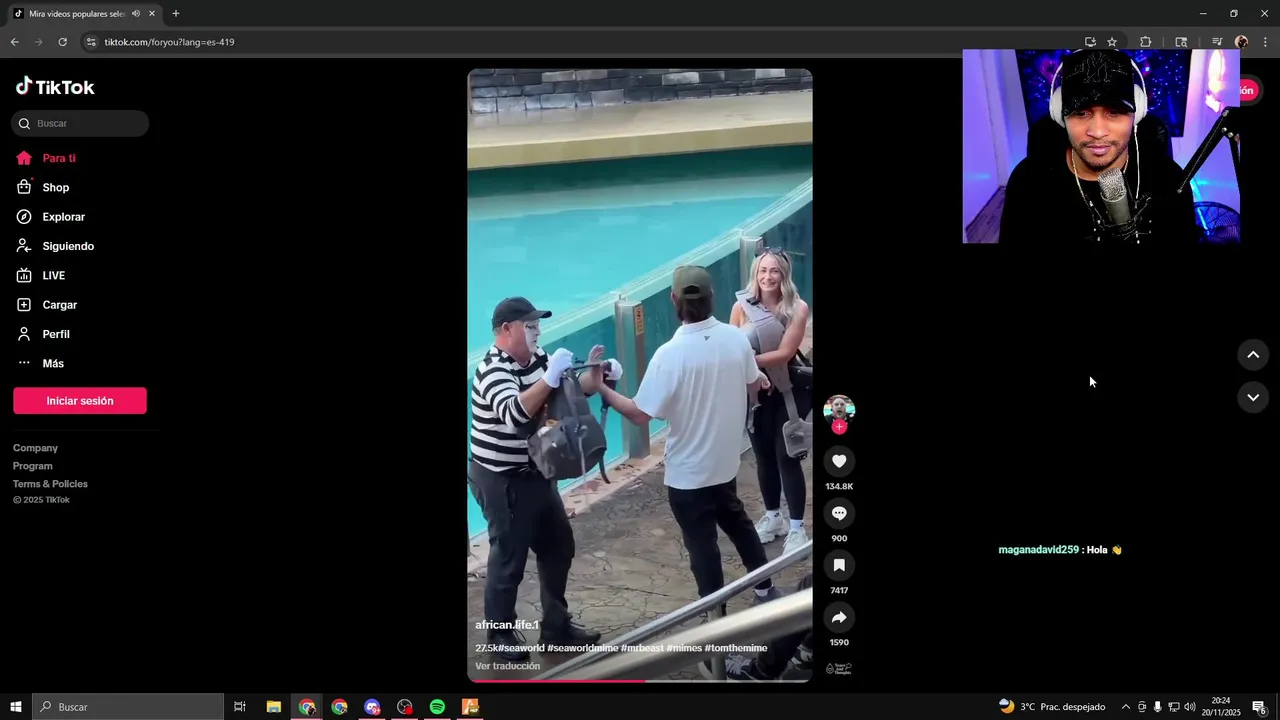Expand the Más menu item

point(53,363)
